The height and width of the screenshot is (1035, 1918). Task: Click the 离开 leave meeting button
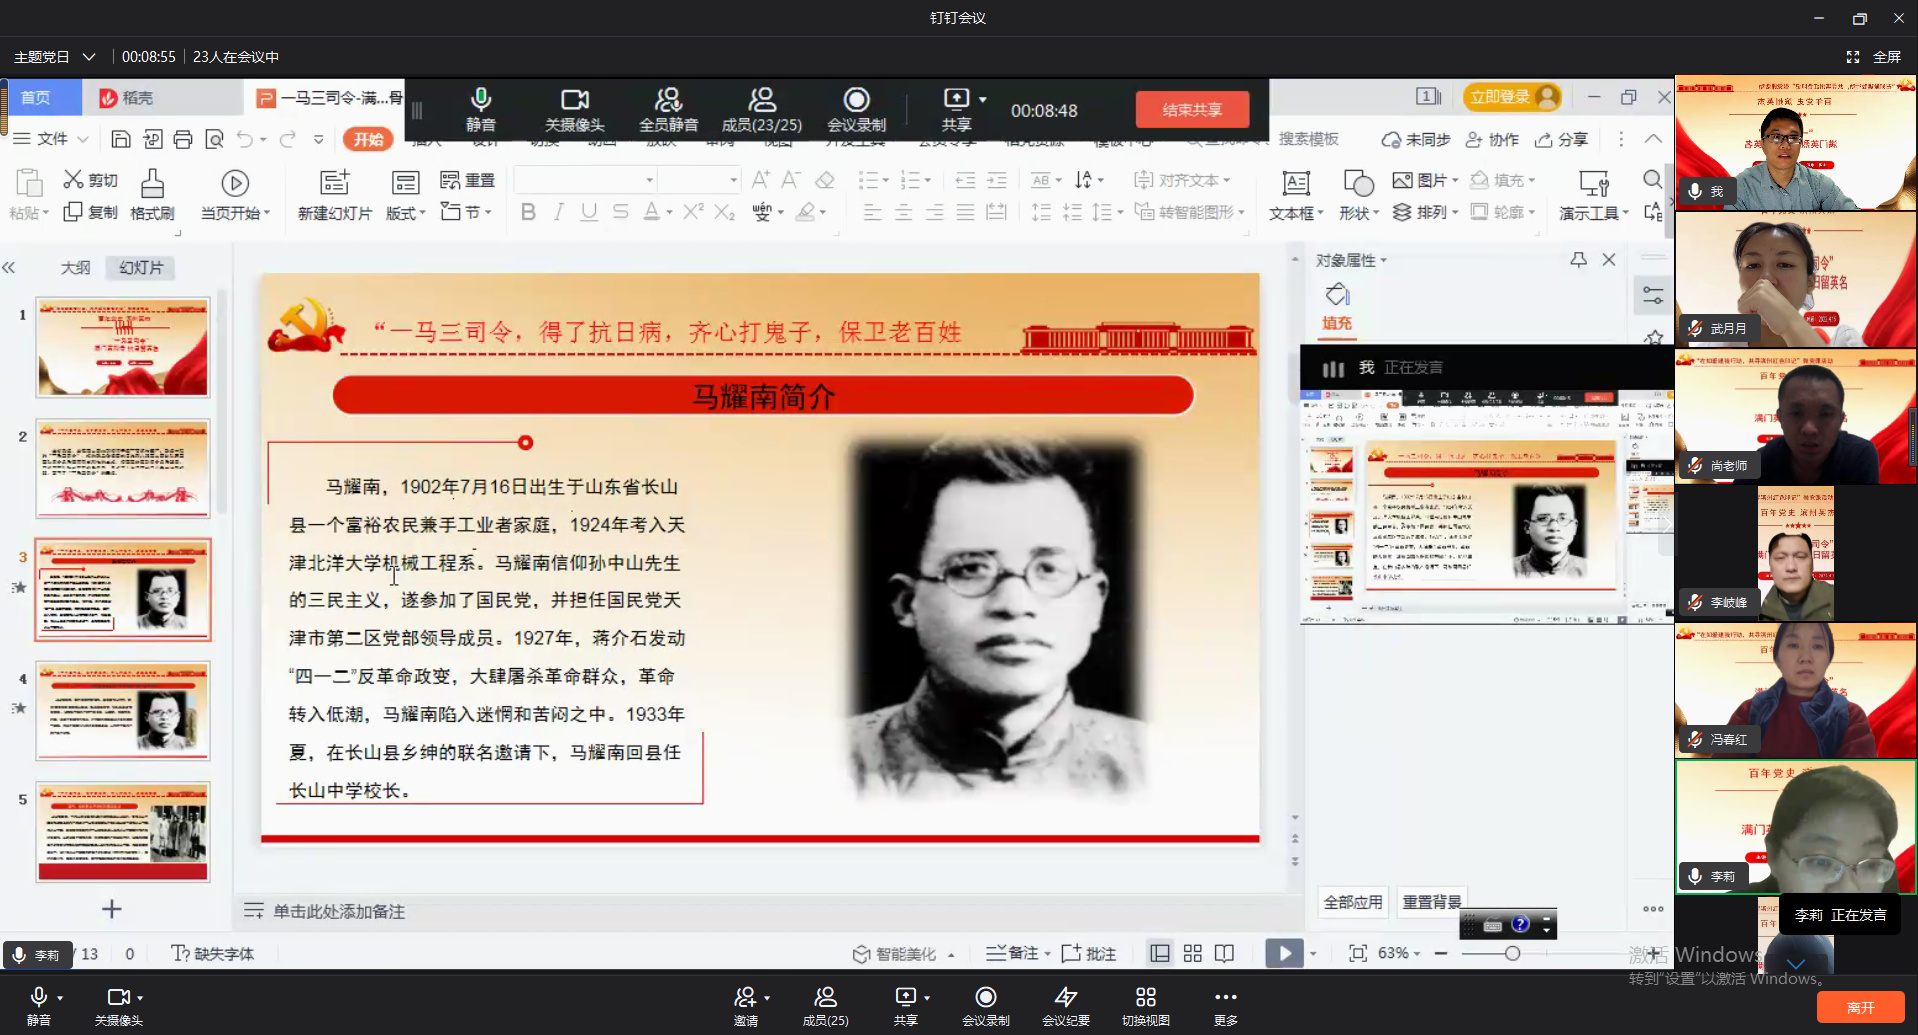tap(1860, 1007)
